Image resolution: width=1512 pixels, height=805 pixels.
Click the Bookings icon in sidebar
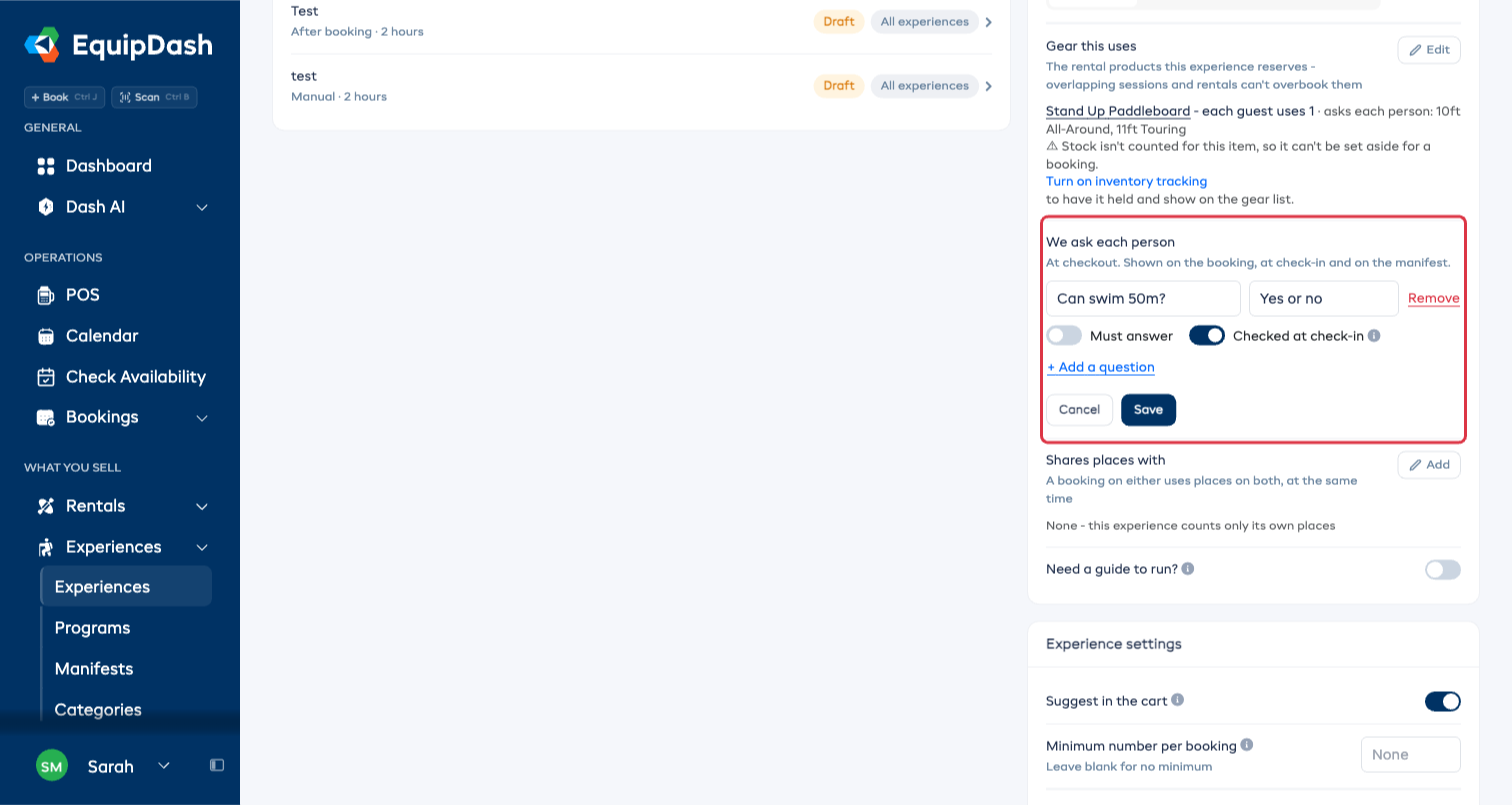click(x=45, y=417)
